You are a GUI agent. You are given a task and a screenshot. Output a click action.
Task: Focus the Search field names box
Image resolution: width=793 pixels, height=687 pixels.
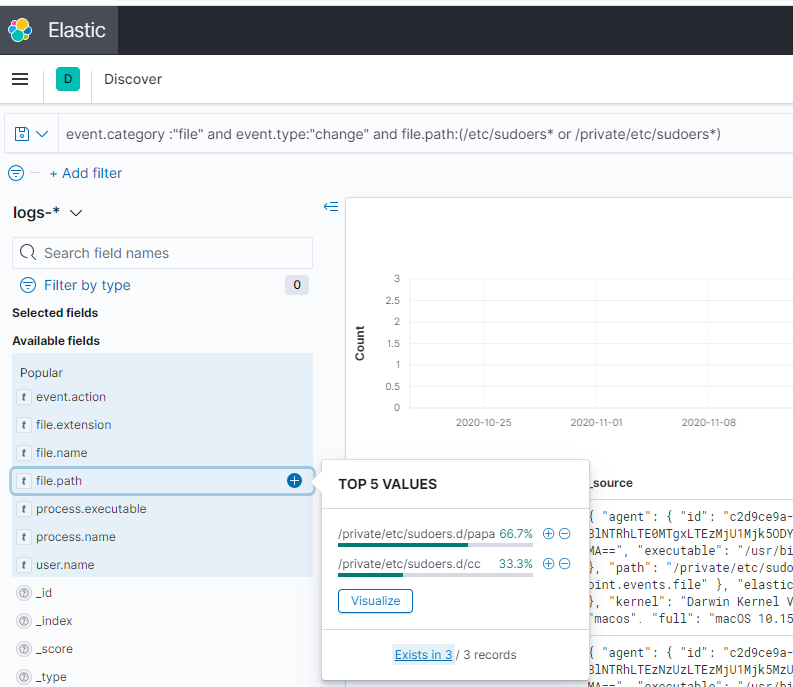(162, 253)
